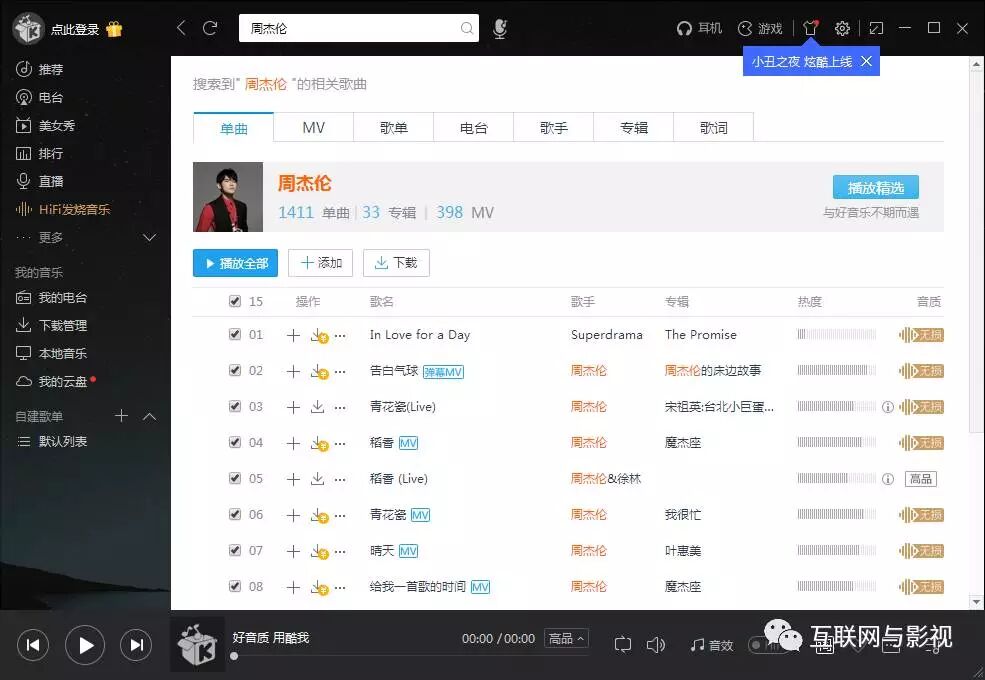
Task: Switch to the MV tab
Action: (313, 128)
